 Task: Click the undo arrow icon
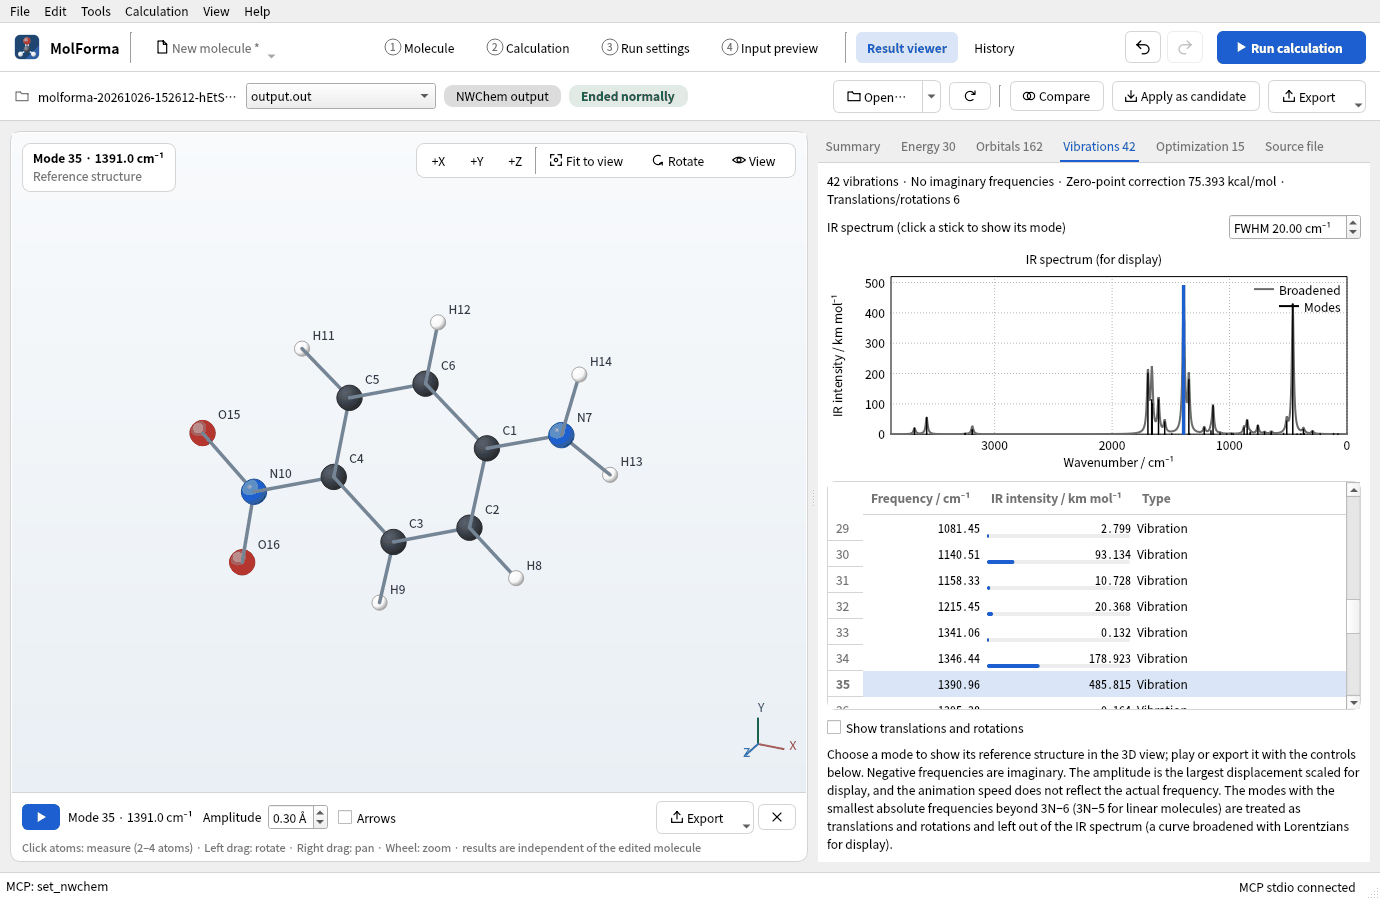click(1143, 48)
